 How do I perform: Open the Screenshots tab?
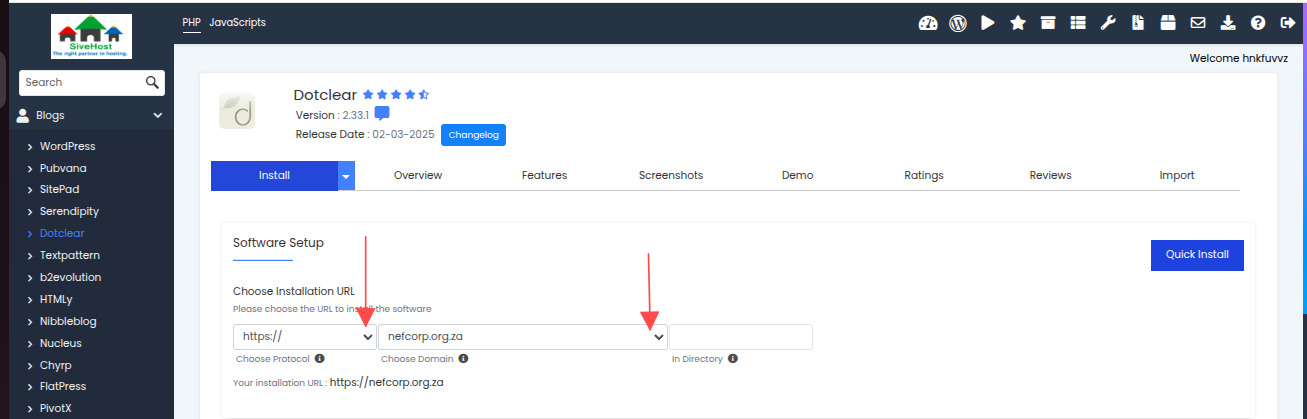coord(671,175)
